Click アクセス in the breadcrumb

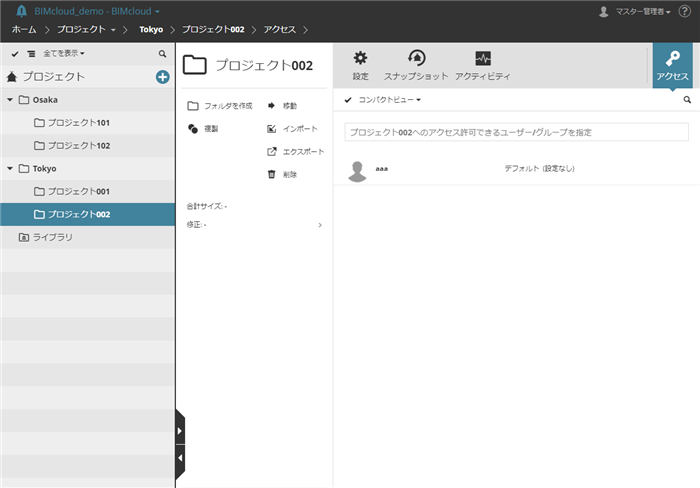(279, 29)
